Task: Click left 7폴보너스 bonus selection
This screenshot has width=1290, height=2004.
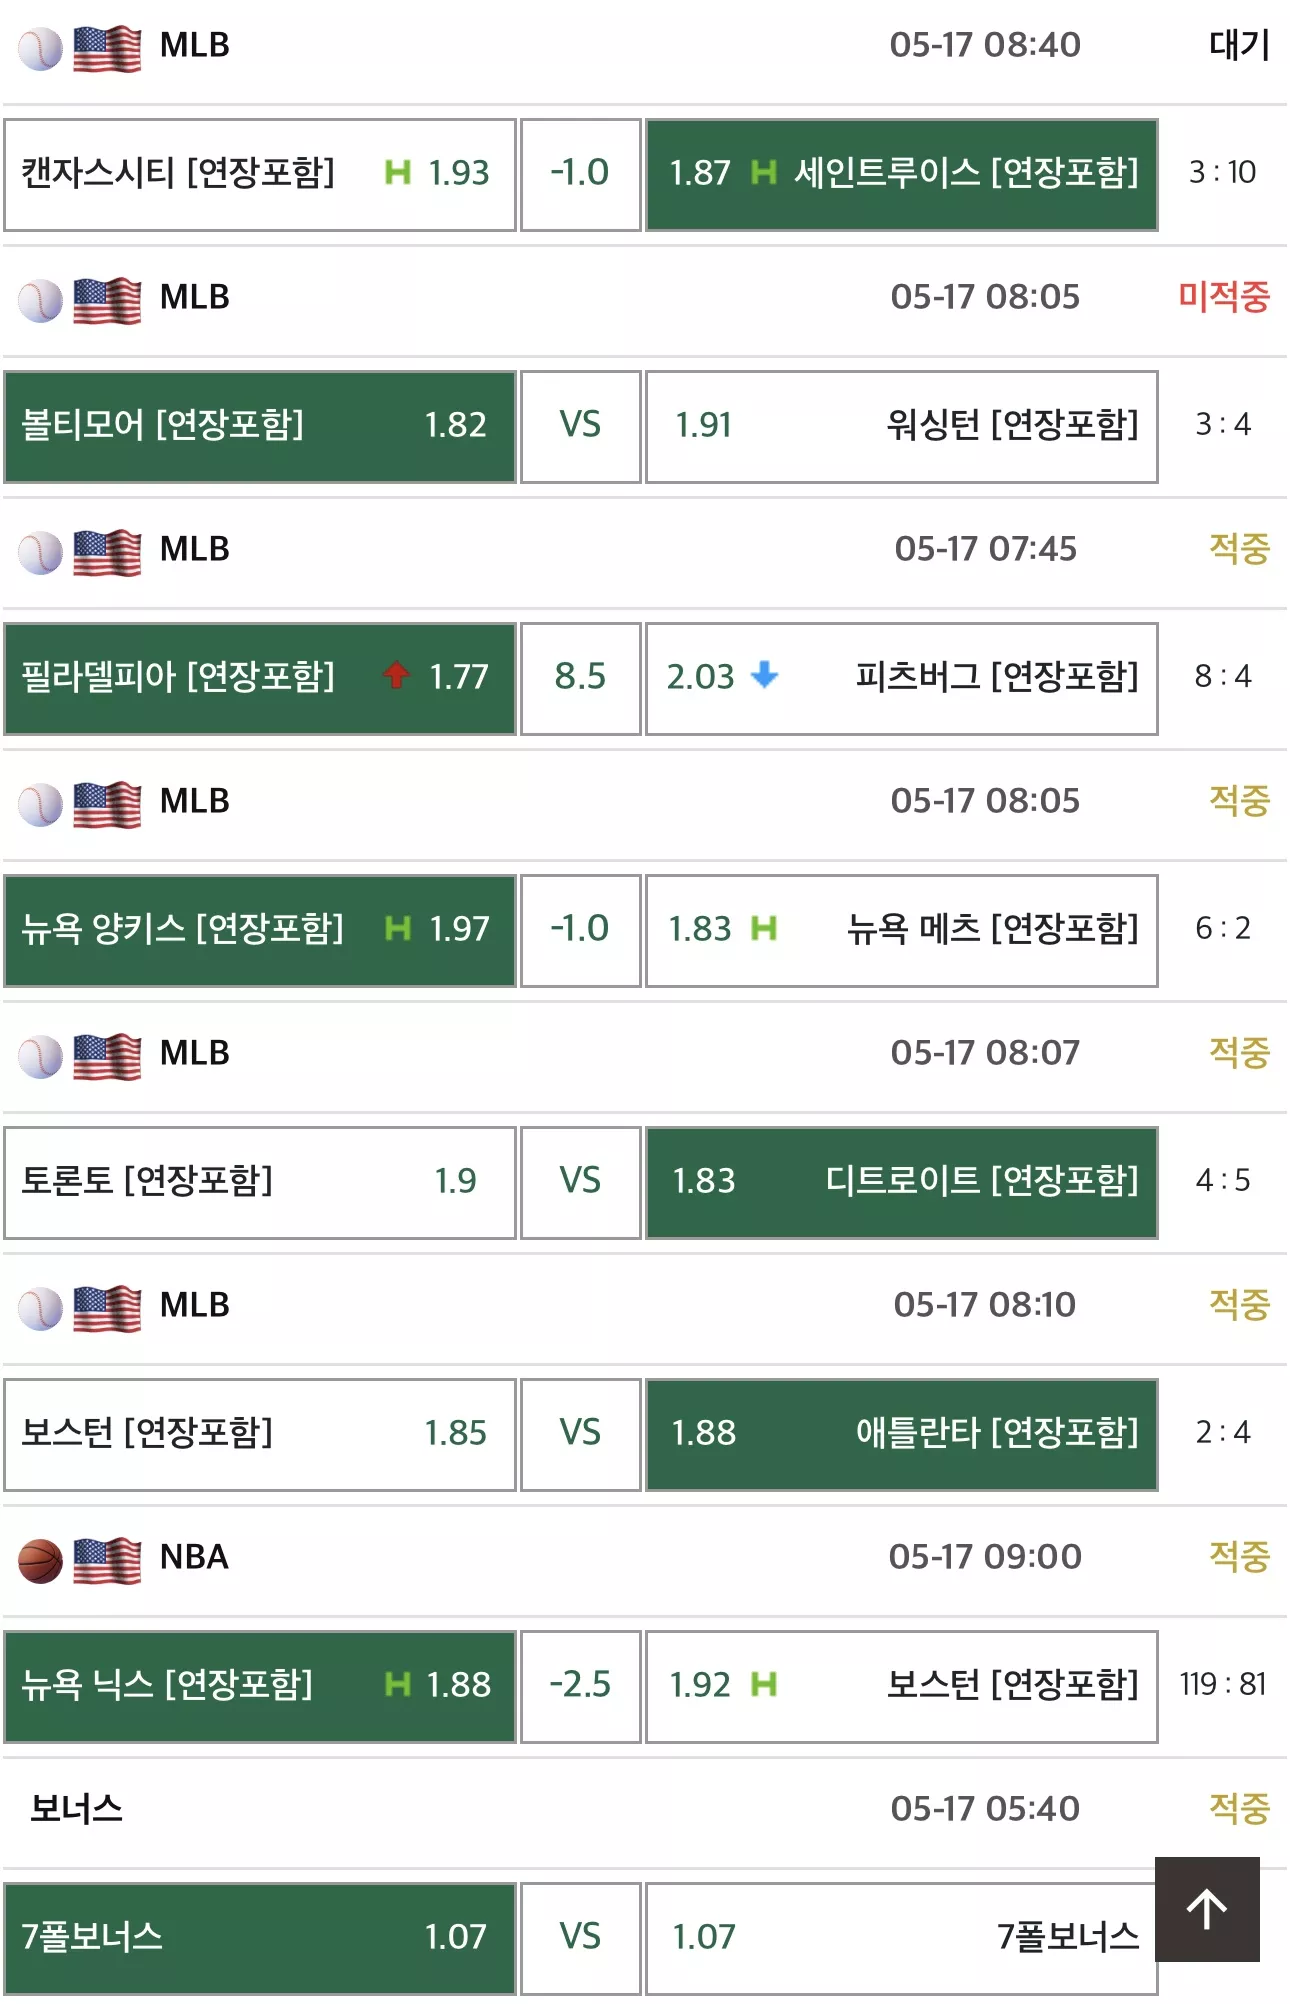Action: (x=260, y=1939)
